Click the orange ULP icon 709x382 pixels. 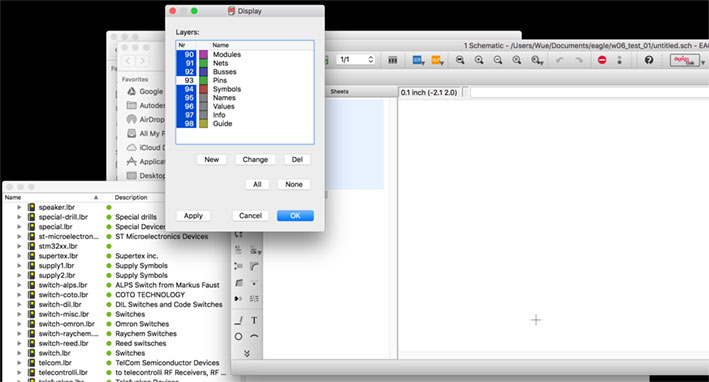point(437,60)
